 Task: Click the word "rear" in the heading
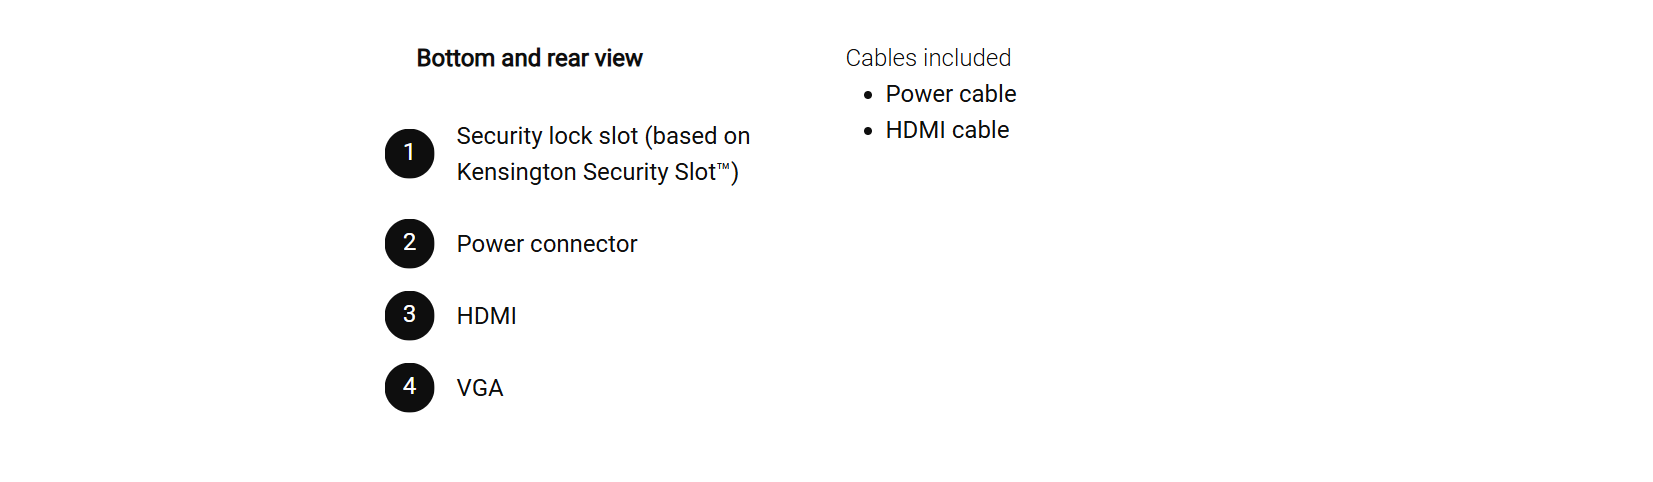coord(567,58)
